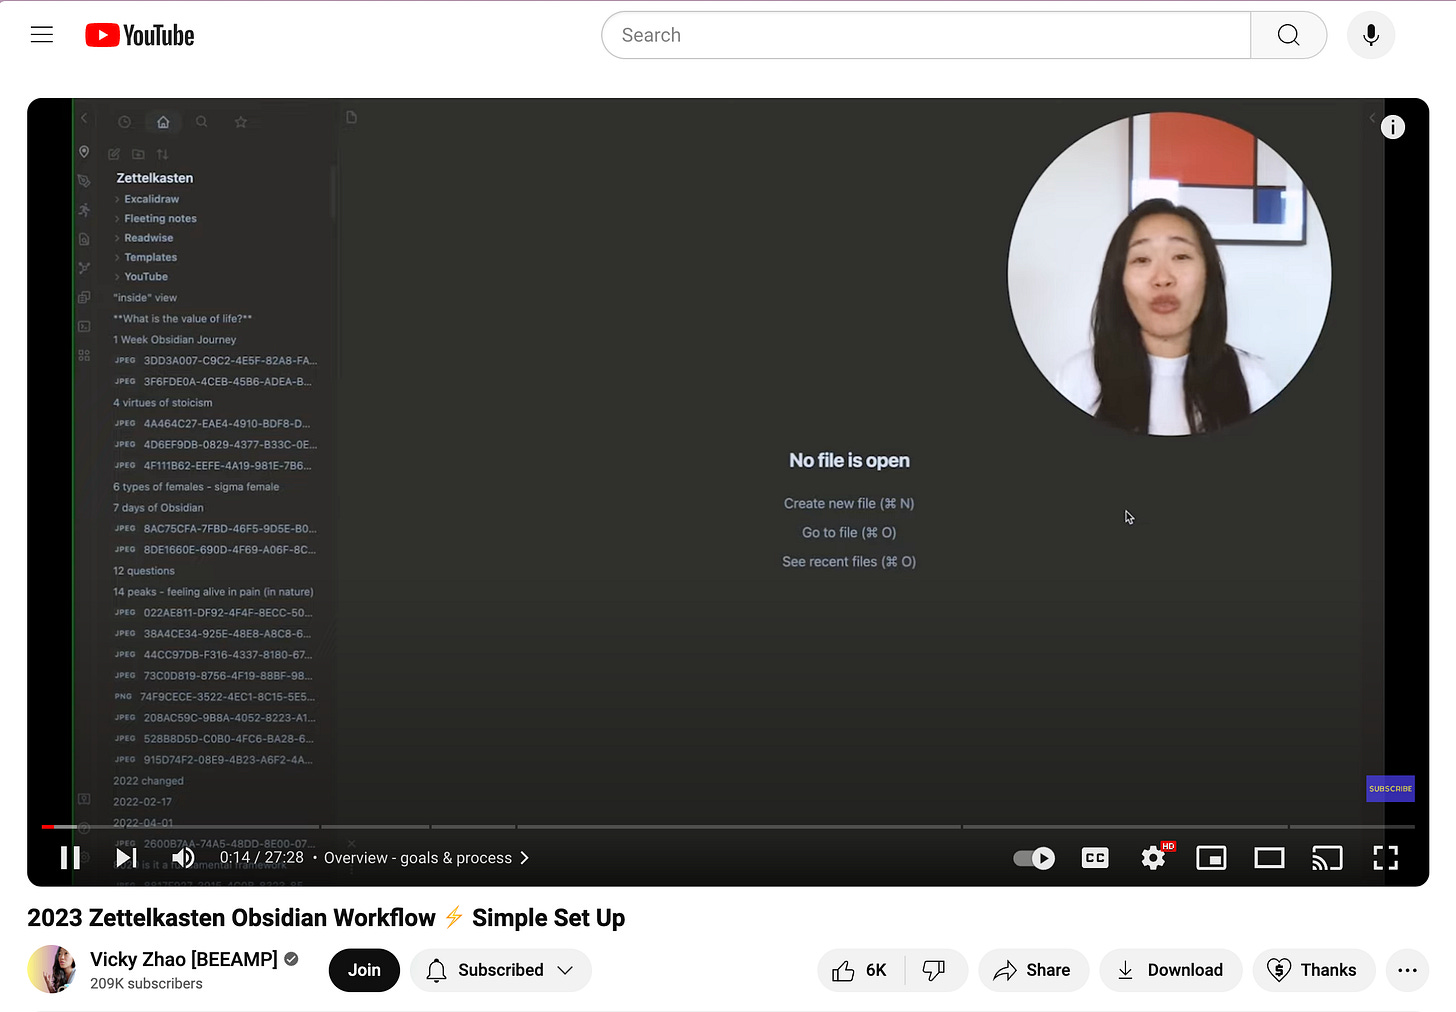The width and height of the screenshot is (1456, 1012).
Task: Open video settings gear
Action: click(1153, 858)
